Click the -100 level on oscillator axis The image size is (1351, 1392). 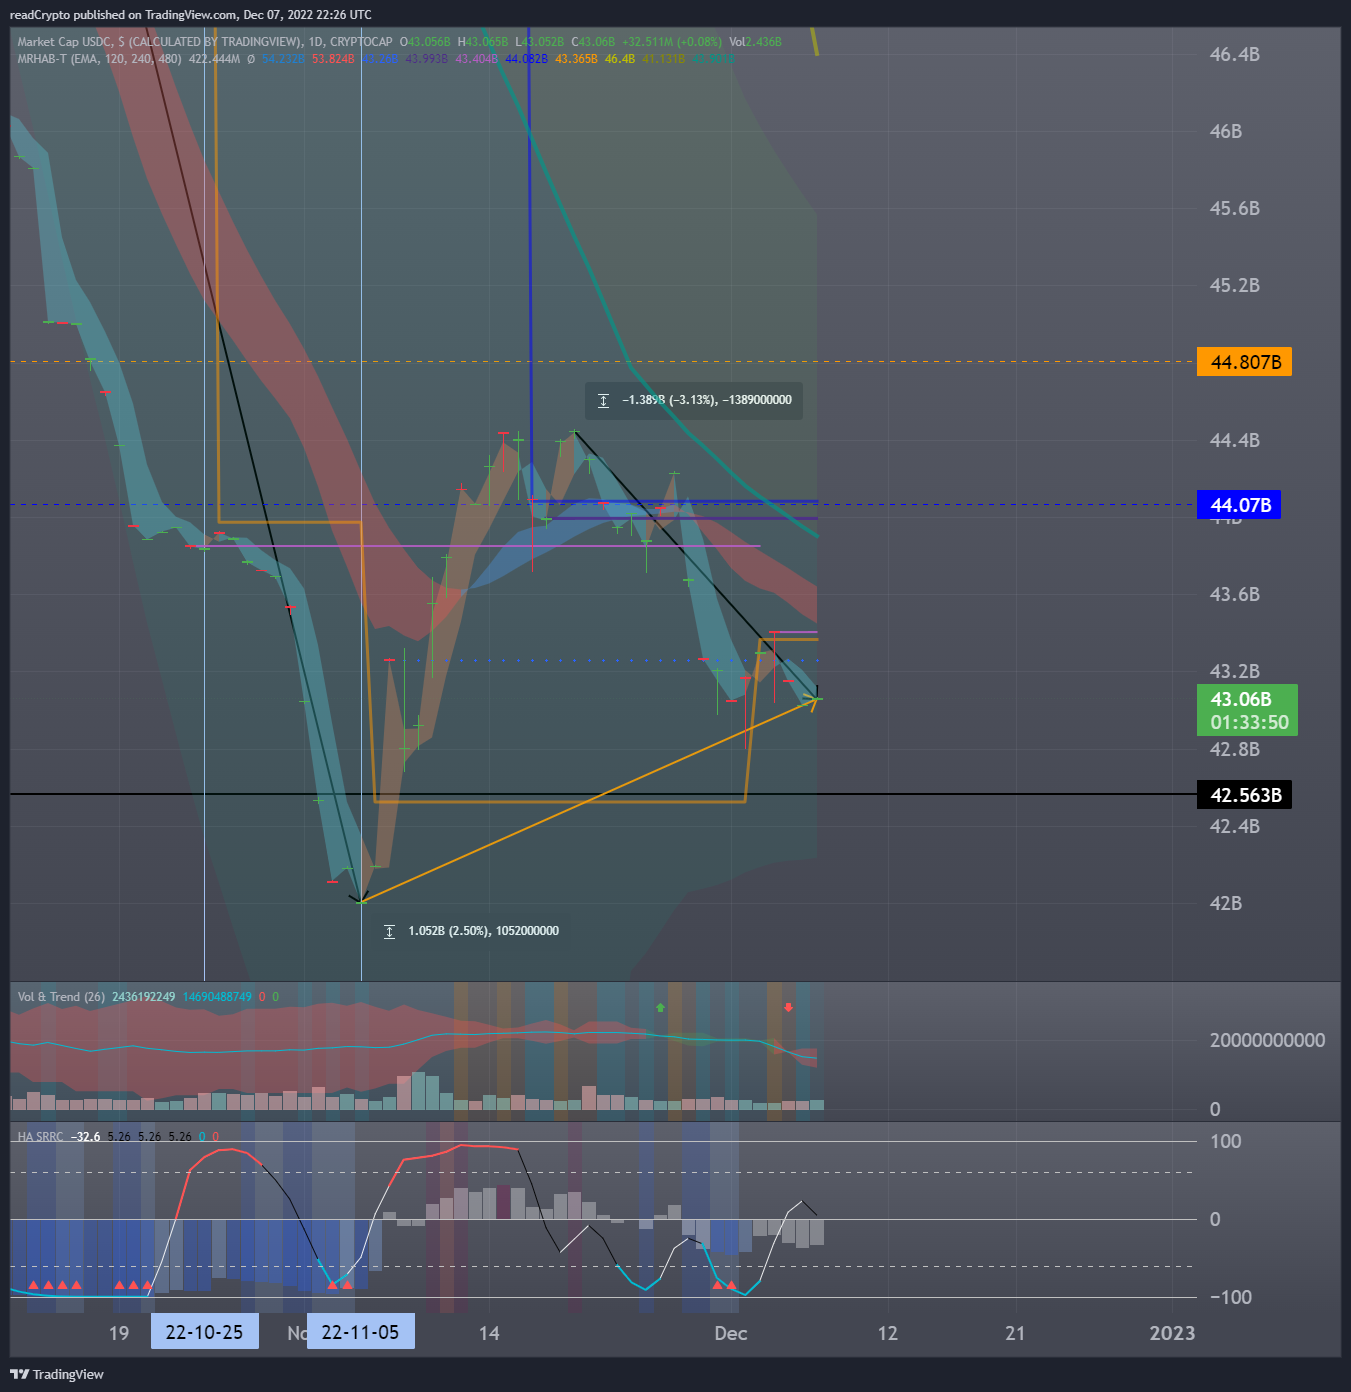(1231, 1297)
